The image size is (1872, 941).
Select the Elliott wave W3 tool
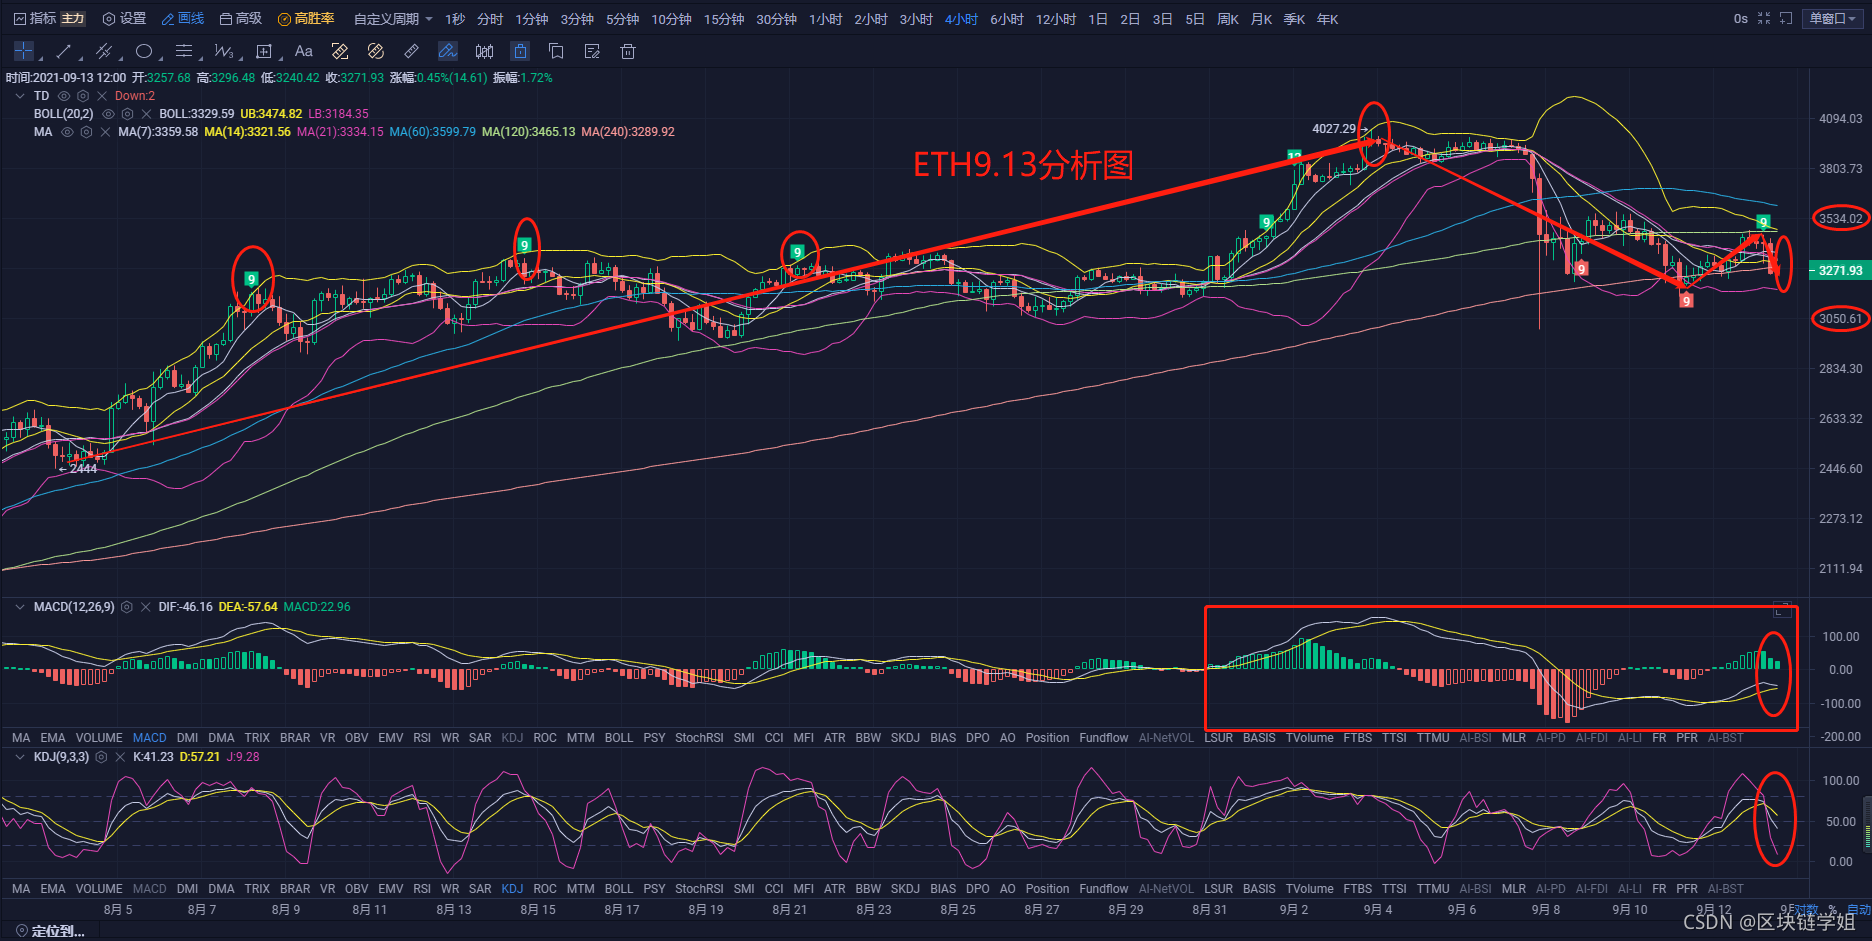point(224,51)
